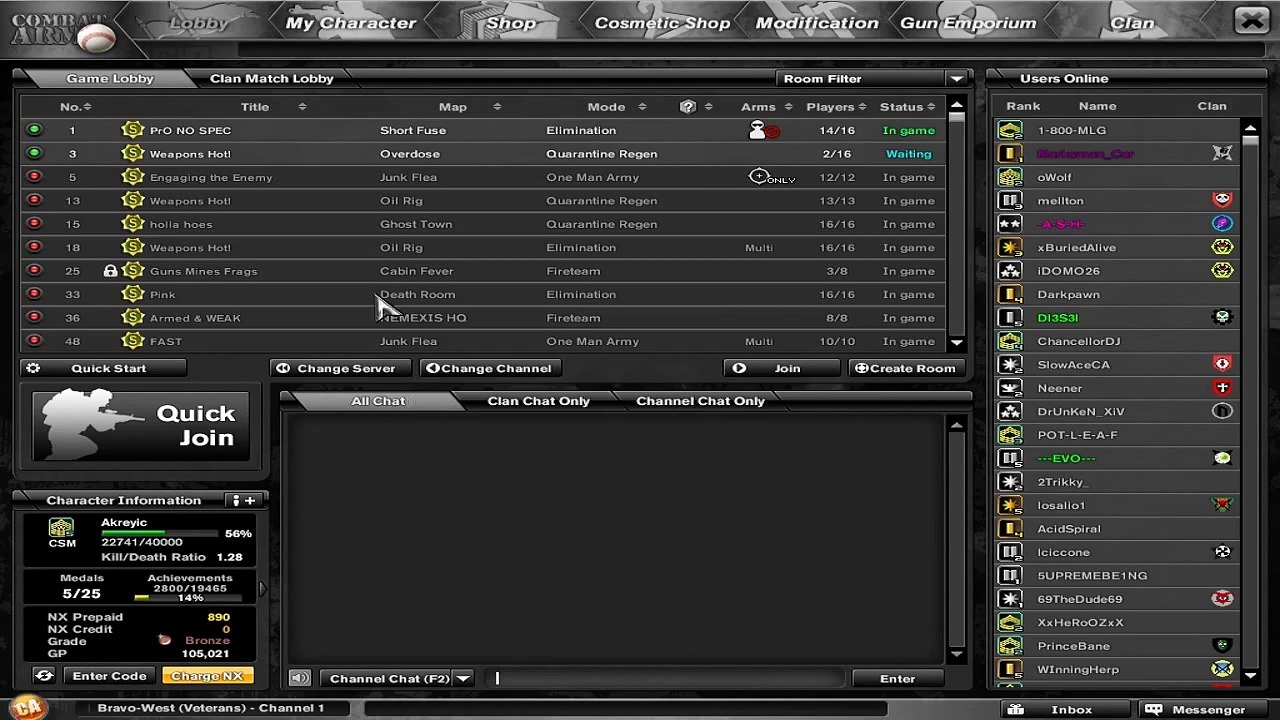Click the clan emblem beside SlowAceCA
Image resolution: width=1280 pixels, height=720 pixels.
pyautogui.click(x=1222, y=364)
